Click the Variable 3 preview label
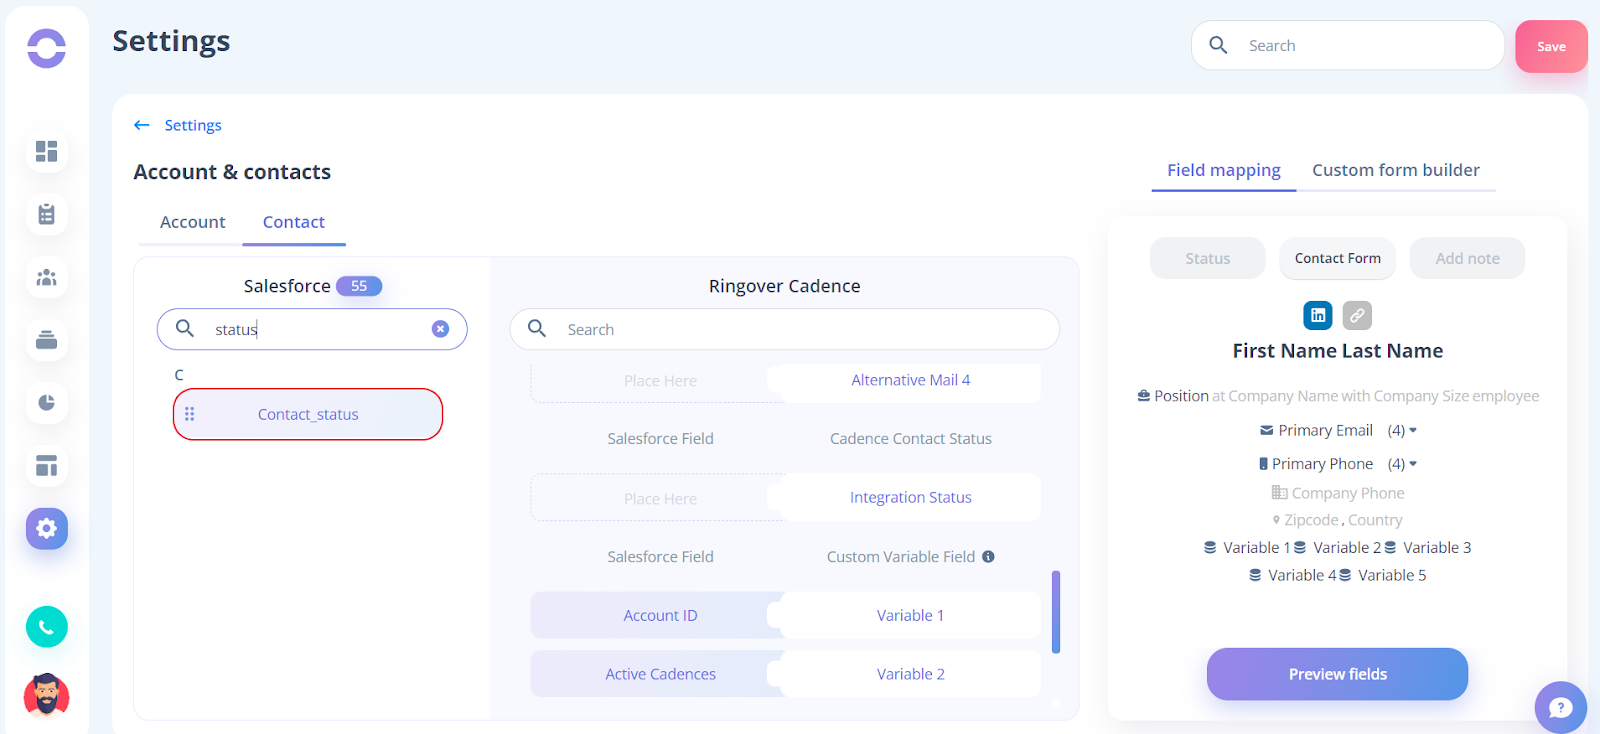The width and height of the screenshot is (1600, 734). point(1437,547)
